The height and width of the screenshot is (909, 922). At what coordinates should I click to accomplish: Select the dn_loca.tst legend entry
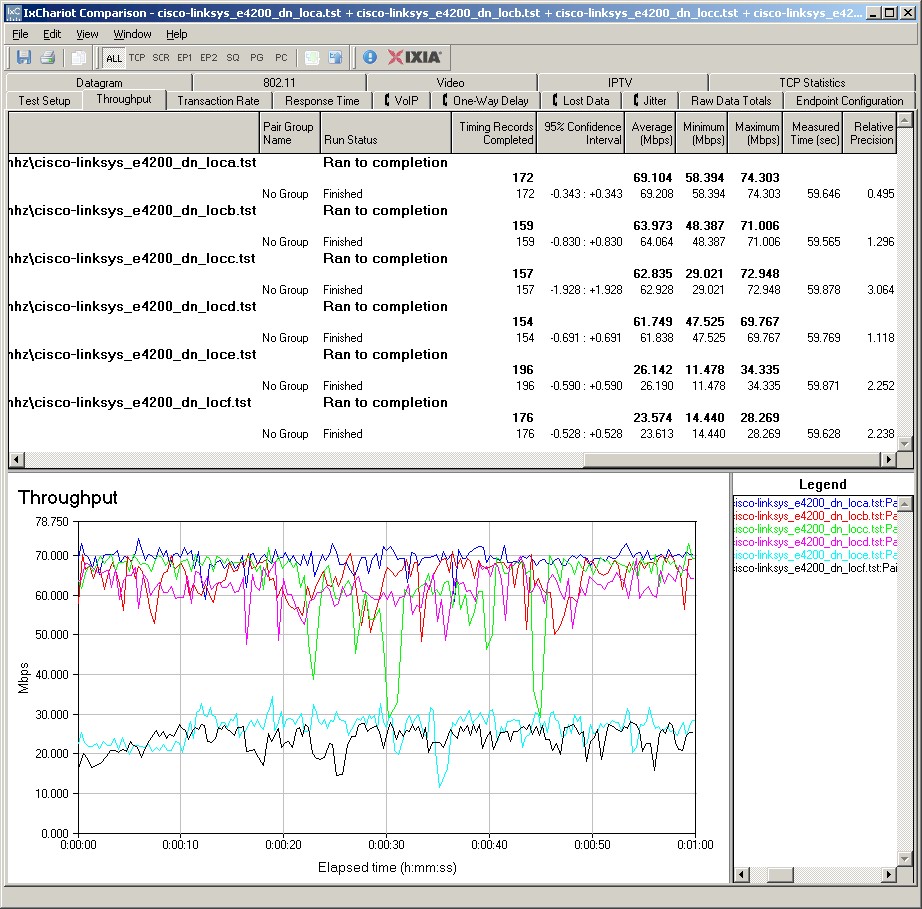click(815, 503)
